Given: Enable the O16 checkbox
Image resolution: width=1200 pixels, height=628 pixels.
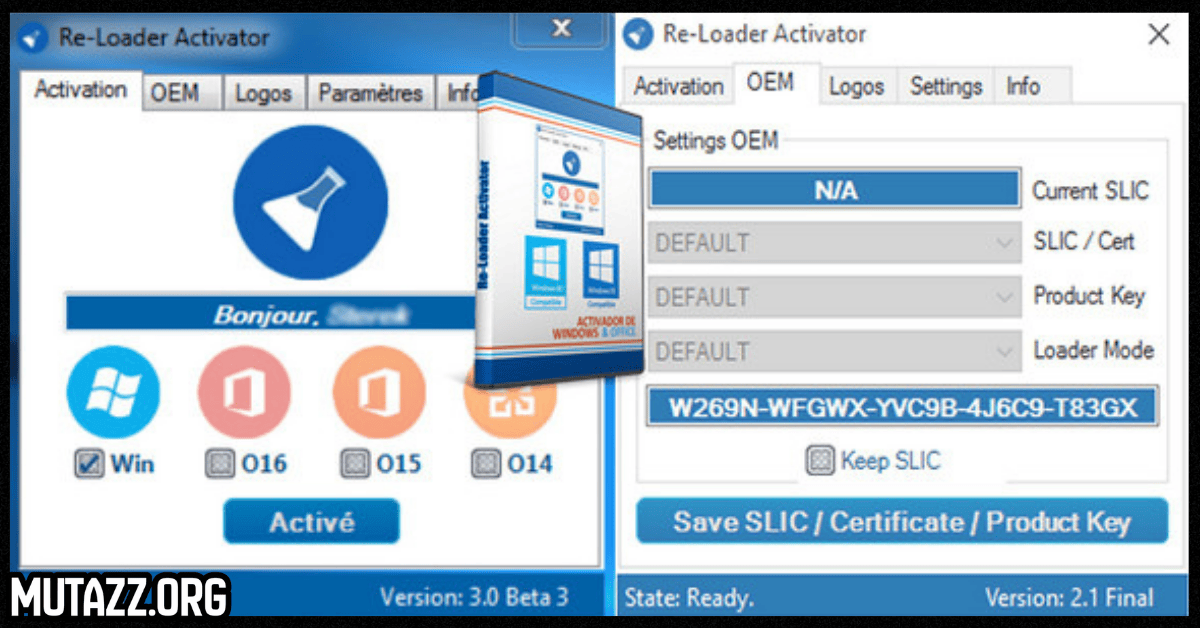Looking at the screenshot, I should tap(218, 463).
